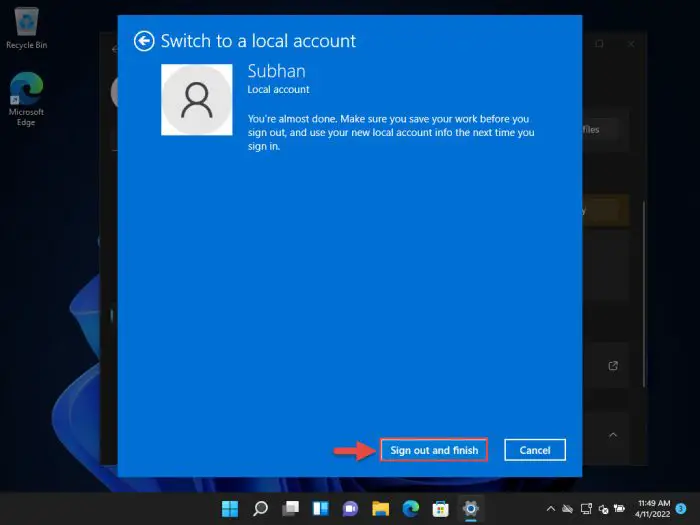Launch Teams Chat from taskbar
Image resolution: width=700 pixels, height=525 pixels.
click(x=350, y=508)
